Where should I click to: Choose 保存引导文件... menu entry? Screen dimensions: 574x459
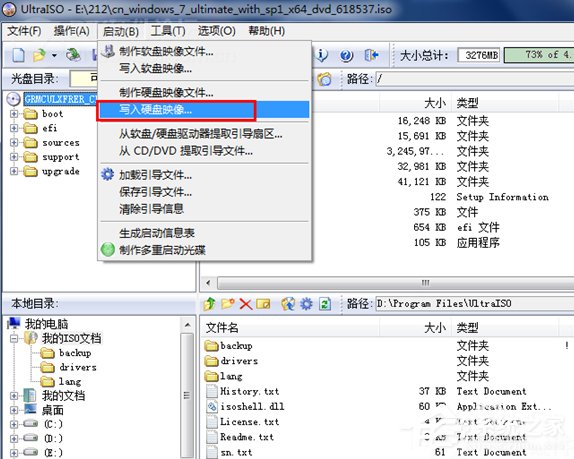pos(204,192)
